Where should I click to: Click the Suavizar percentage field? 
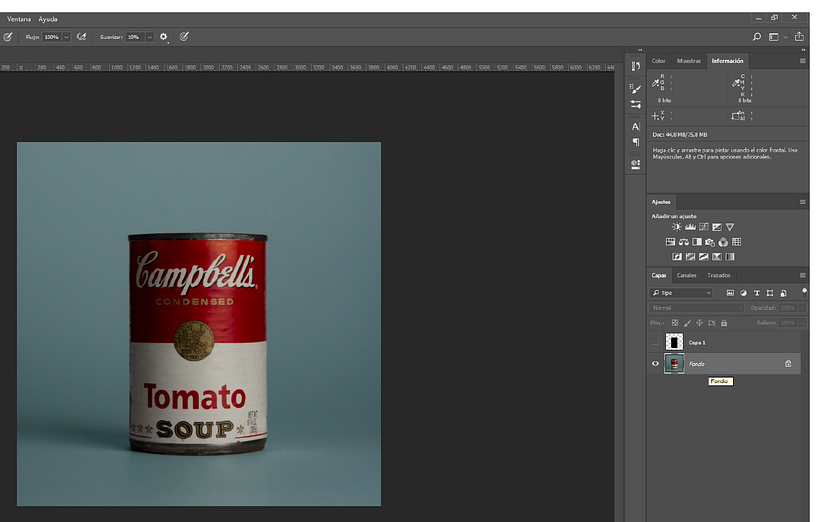135,37
